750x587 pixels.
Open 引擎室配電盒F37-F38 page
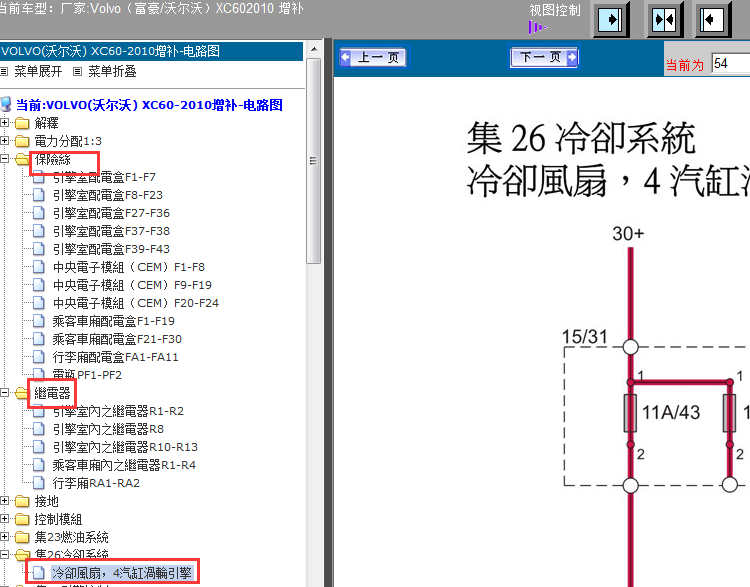point(111,231)
